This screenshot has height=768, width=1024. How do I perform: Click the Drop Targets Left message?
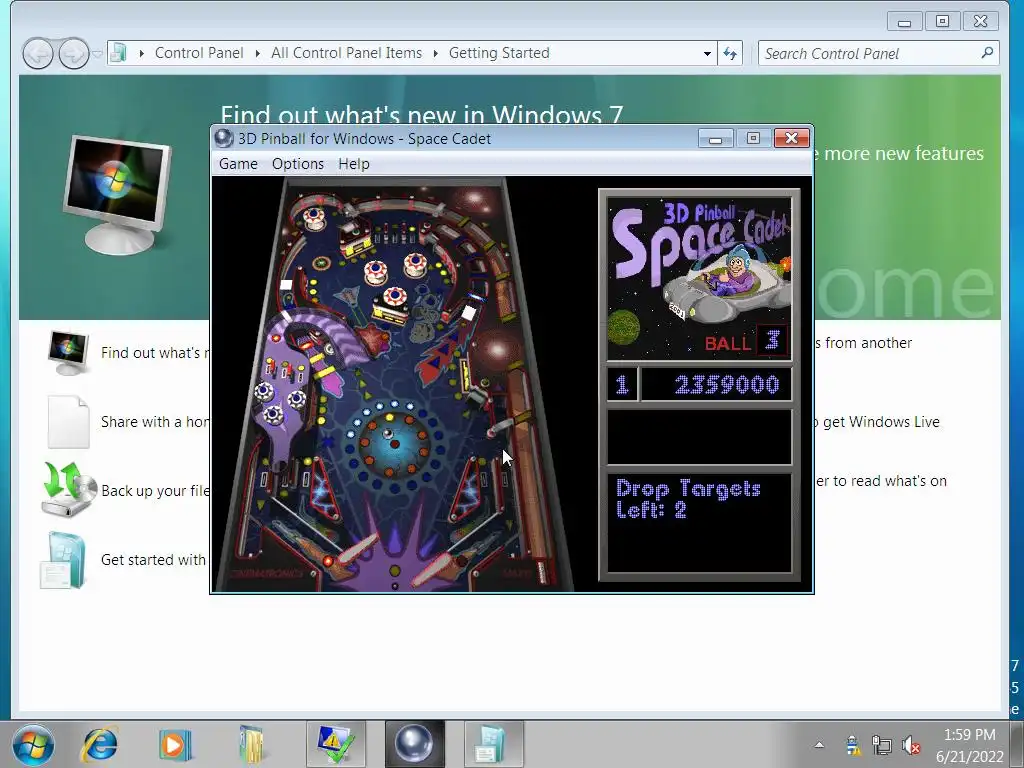[688, 499]
